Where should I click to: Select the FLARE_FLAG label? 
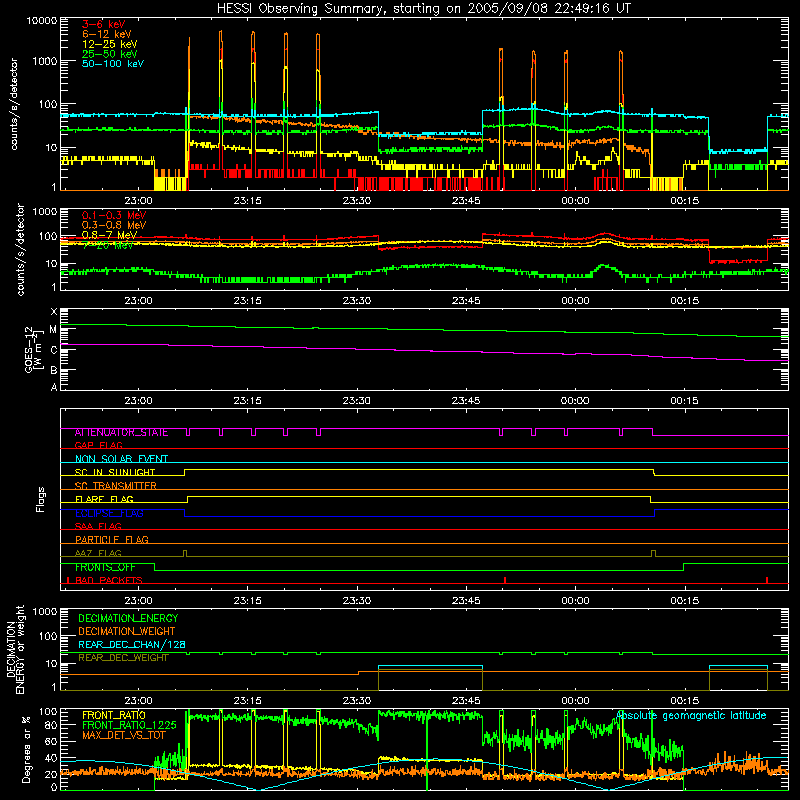pos(104,499)
